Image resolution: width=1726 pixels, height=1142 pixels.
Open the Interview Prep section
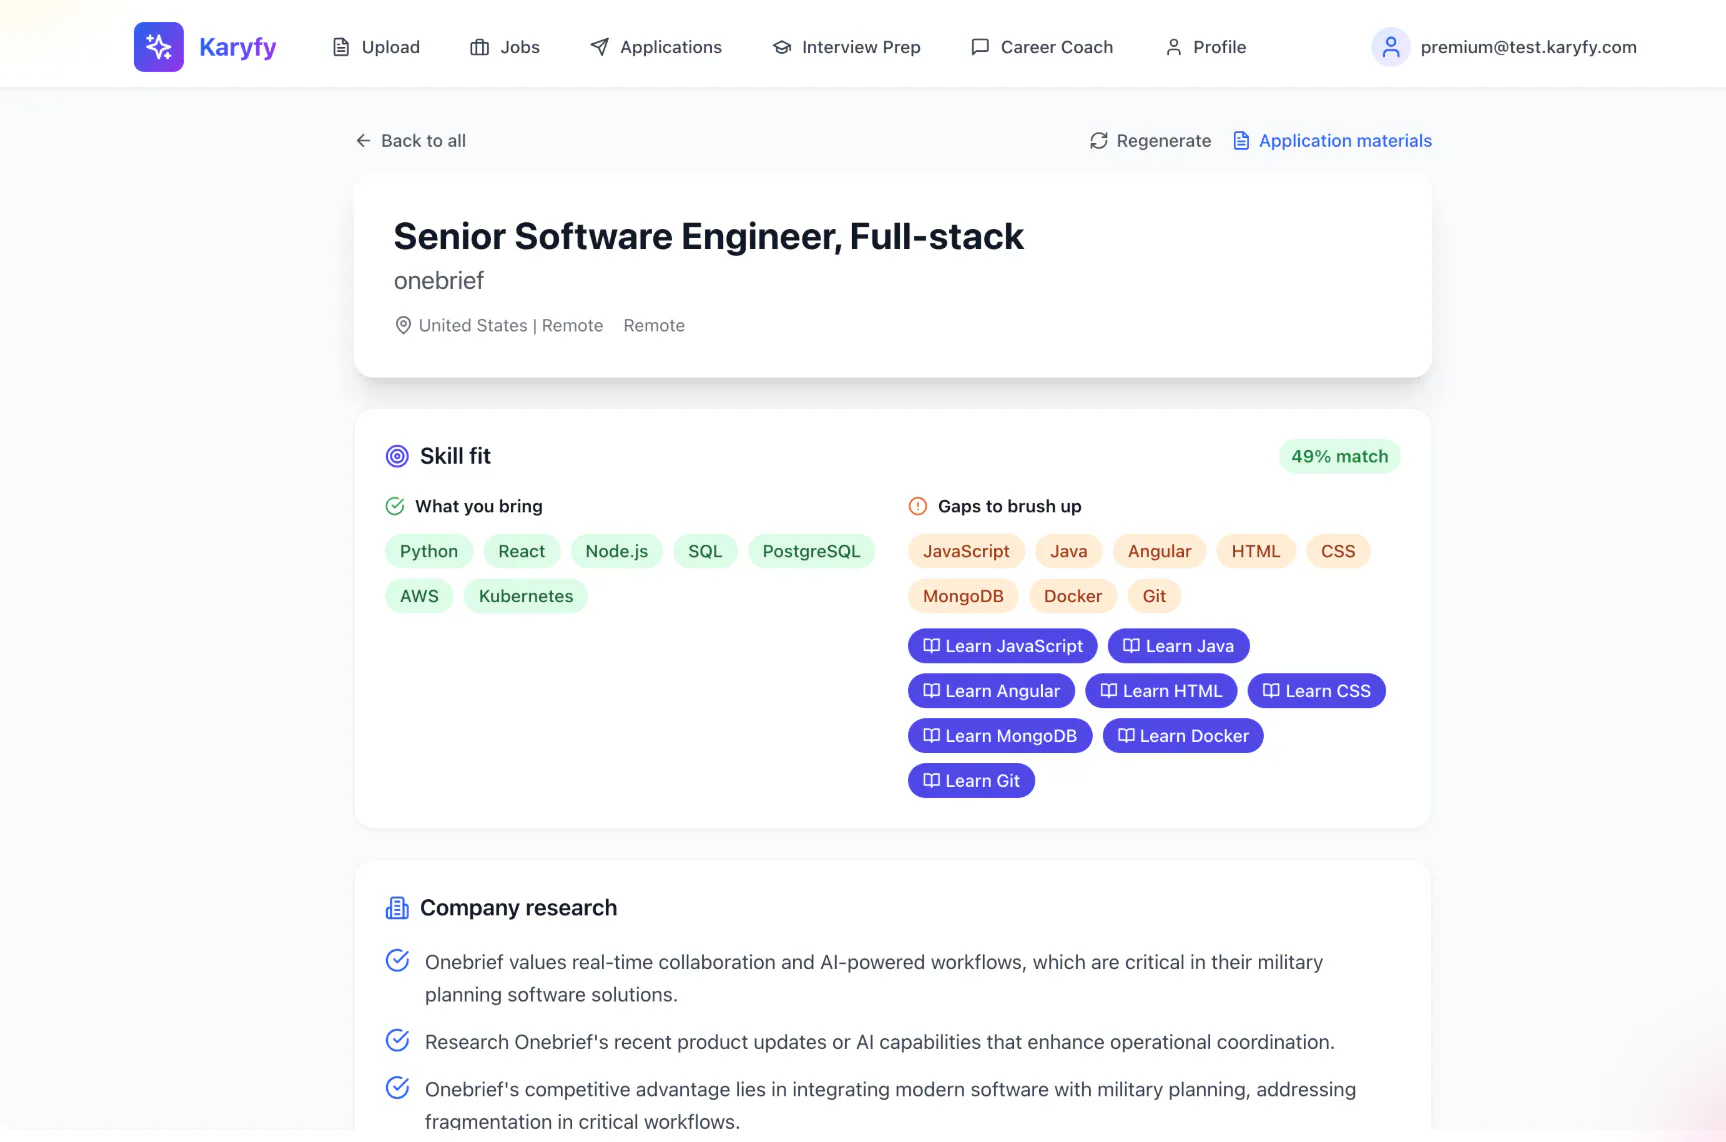pos(846,47)
